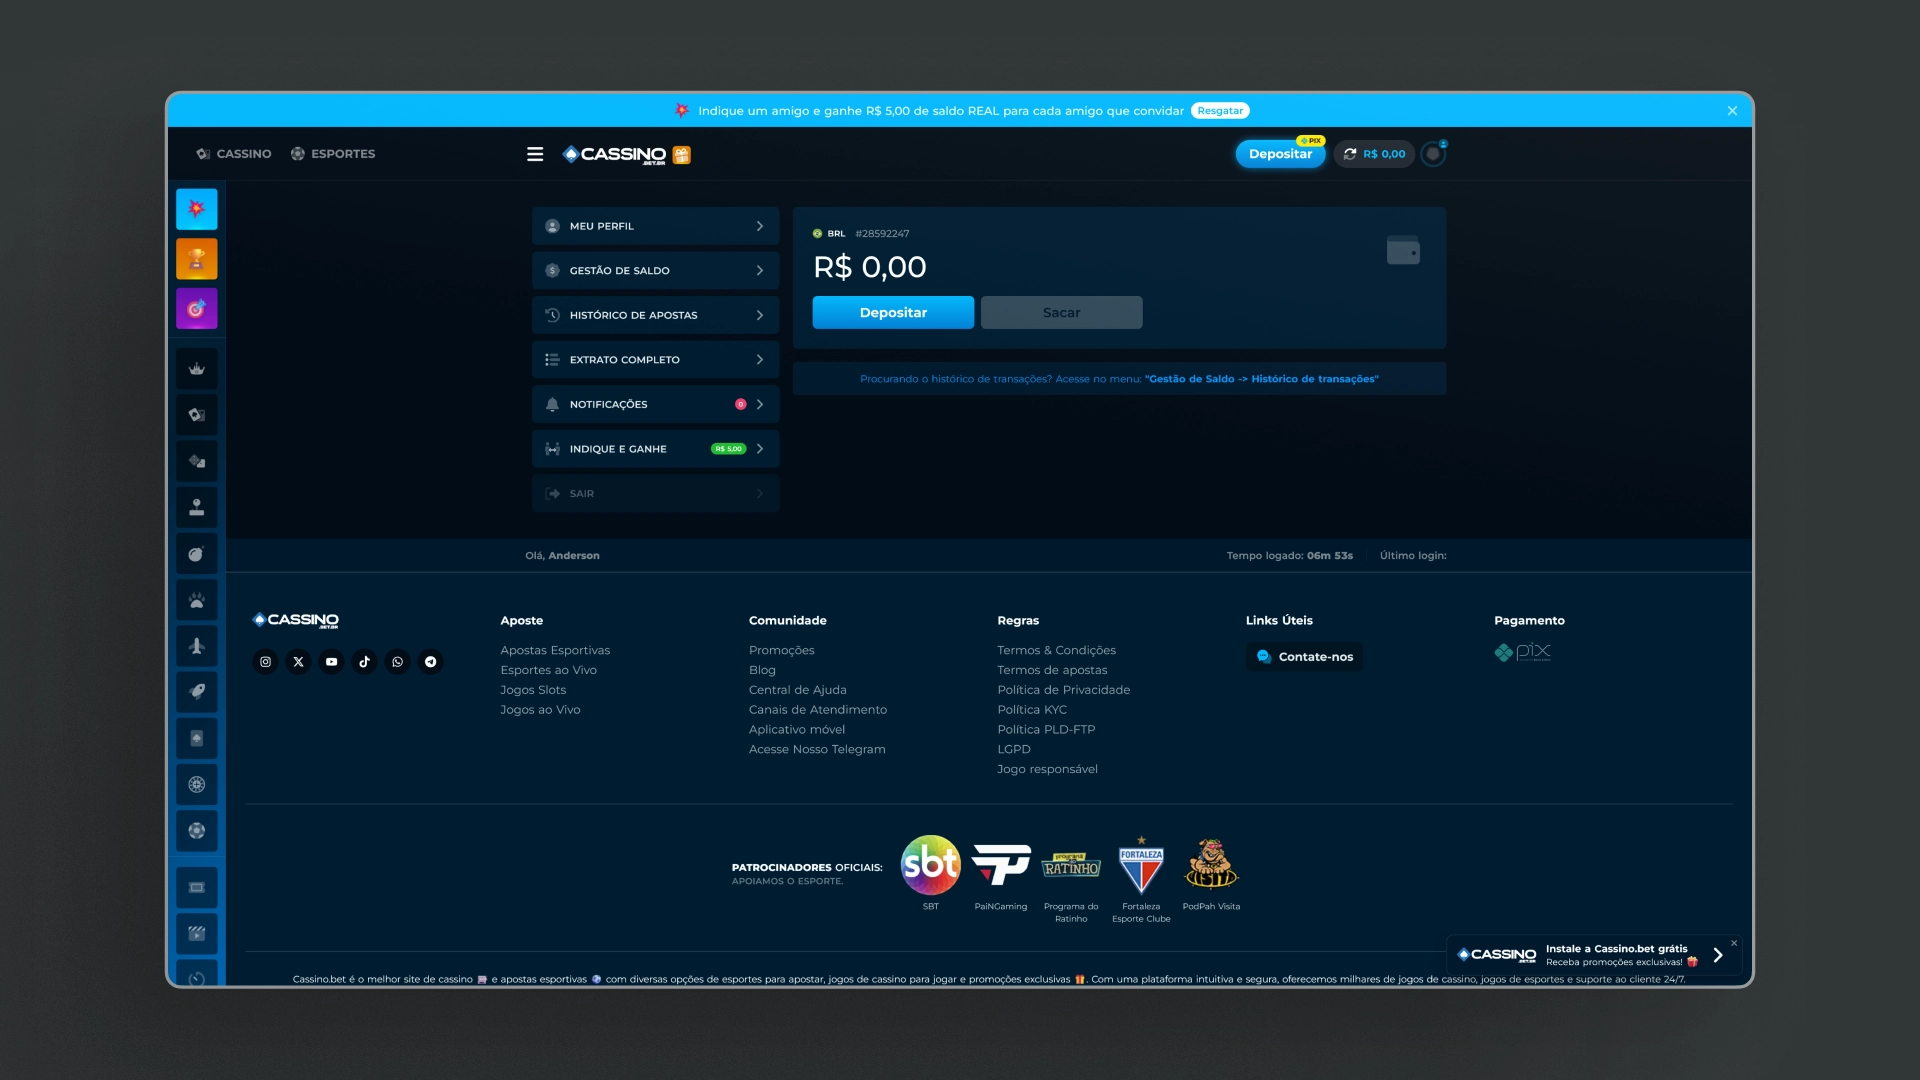Open Cassino Instagram profile icon
Viewport: 1920px width, 1080px height.
265,662
